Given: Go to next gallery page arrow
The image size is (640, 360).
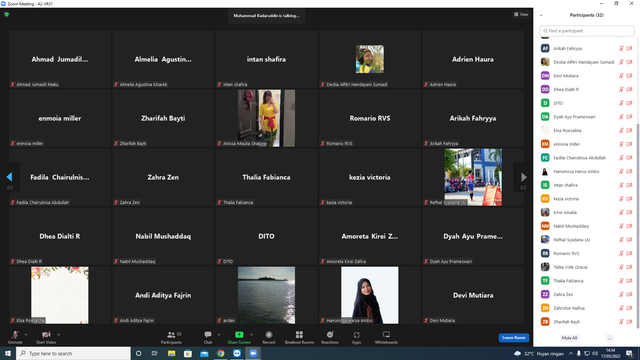Looking at the screenshot, I should click(x=524, y=177).
